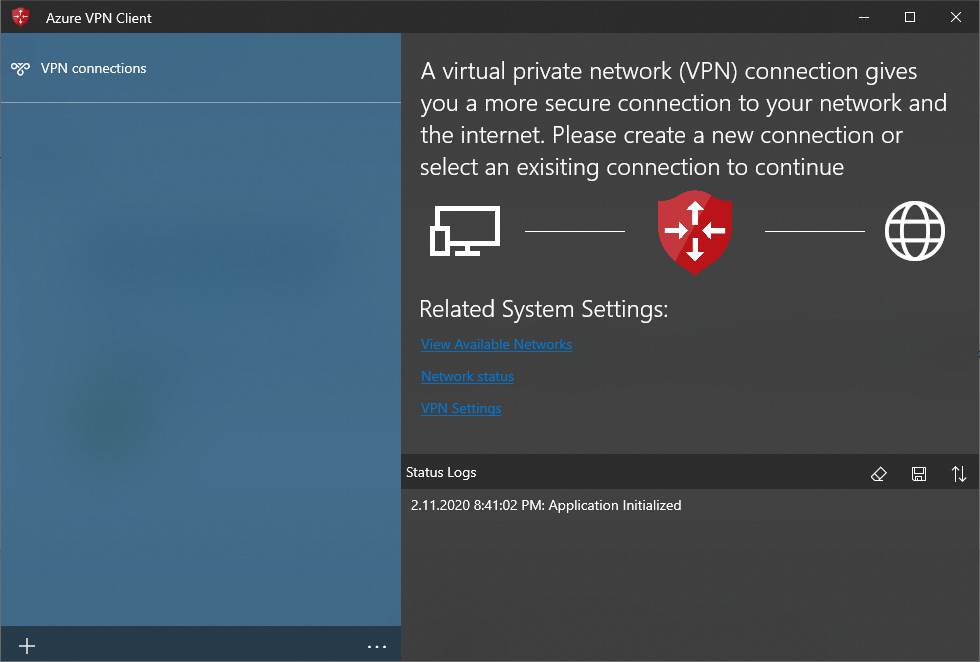The image size is (980, 662).
Task: Open the VPN Settings link
Action: (x=461, y=408)
